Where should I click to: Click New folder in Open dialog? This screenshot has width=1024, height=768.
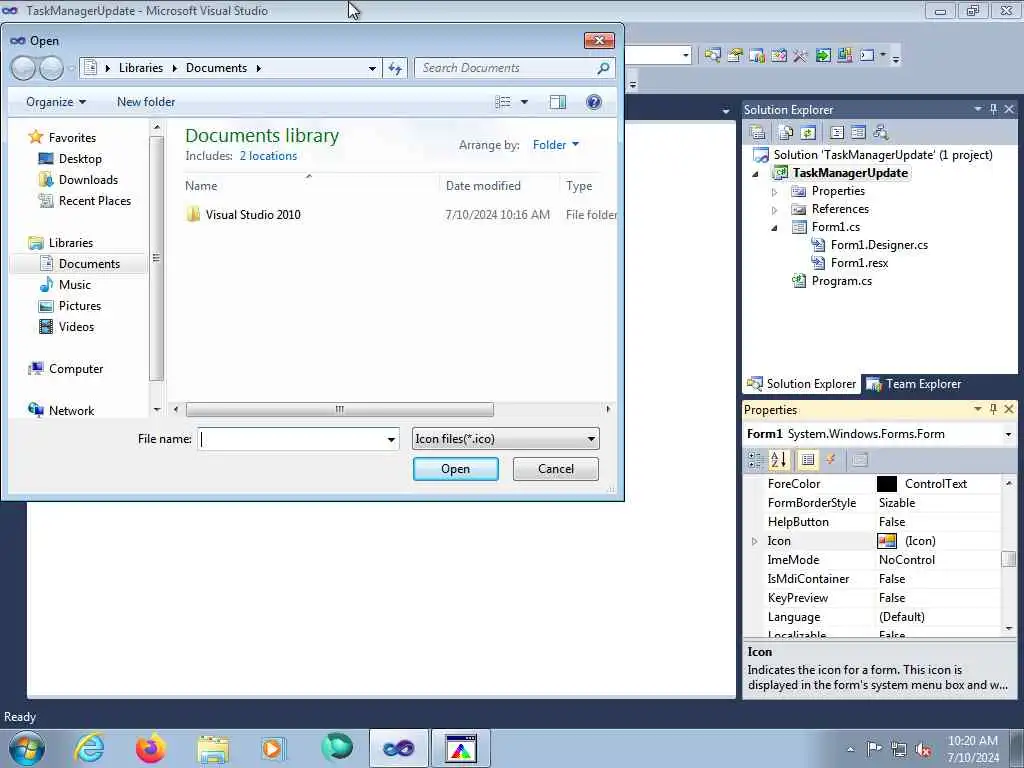coord(146,102)
